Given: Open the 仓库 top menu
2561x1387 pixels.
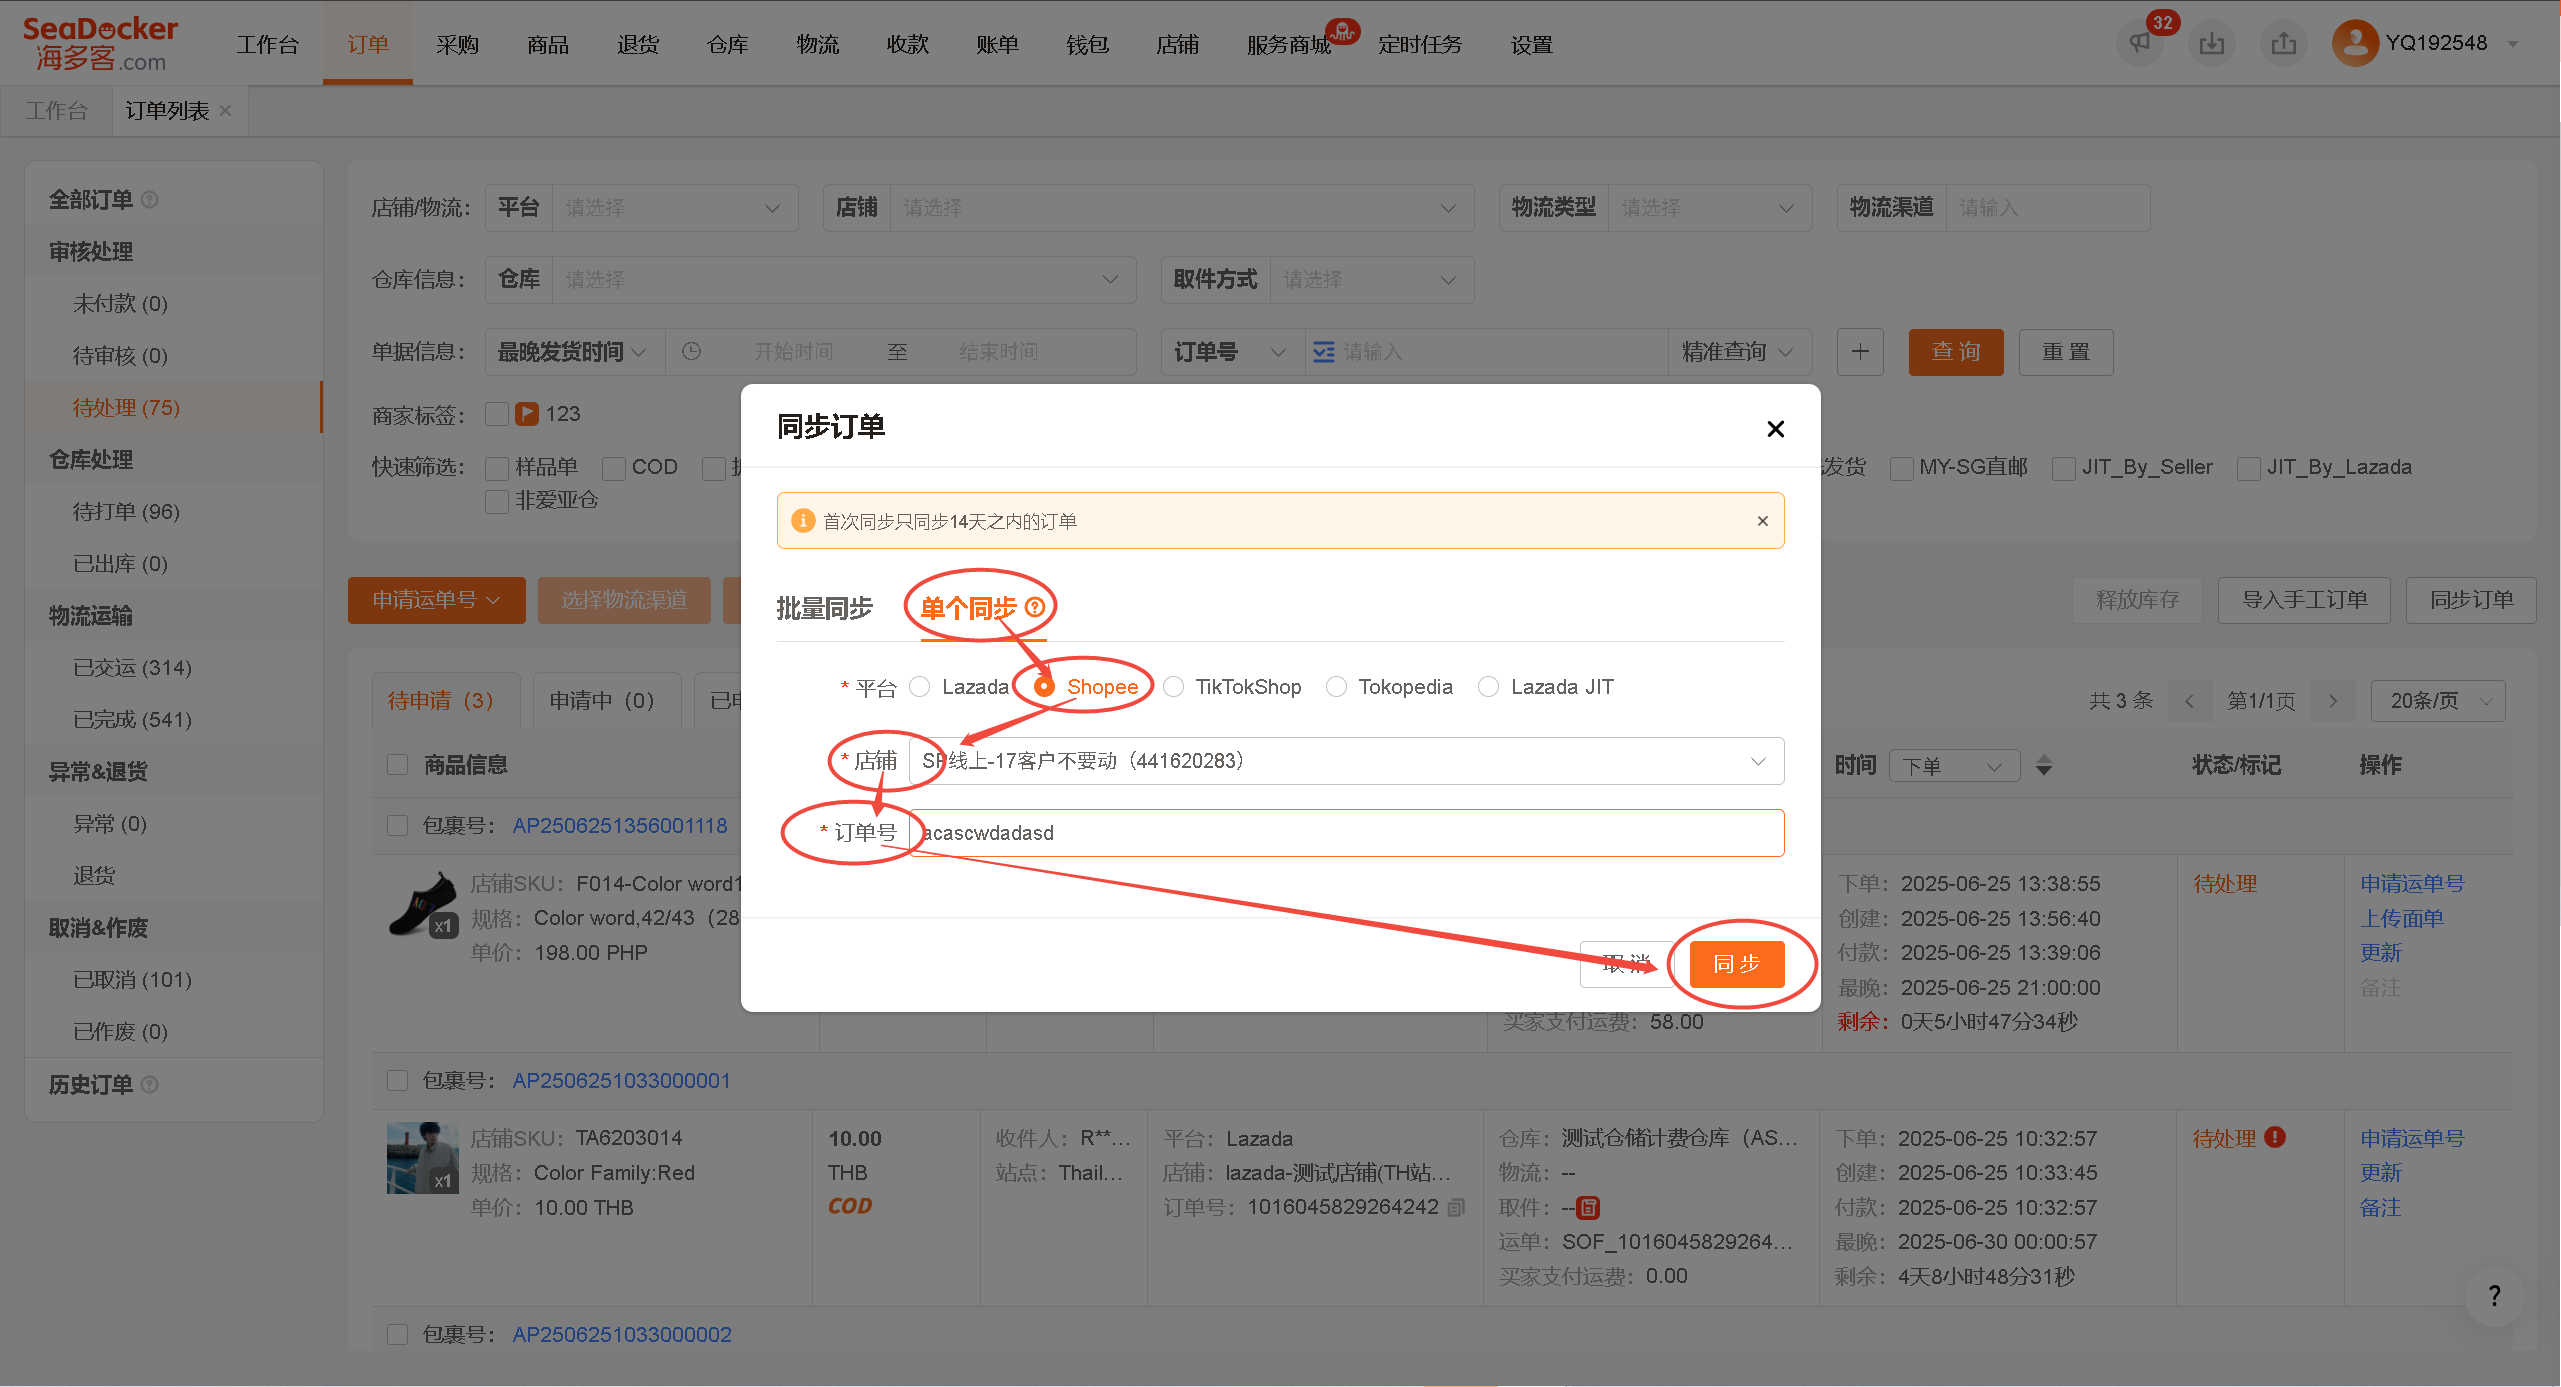Looking at the screenshot, I should tap(727, 45).
